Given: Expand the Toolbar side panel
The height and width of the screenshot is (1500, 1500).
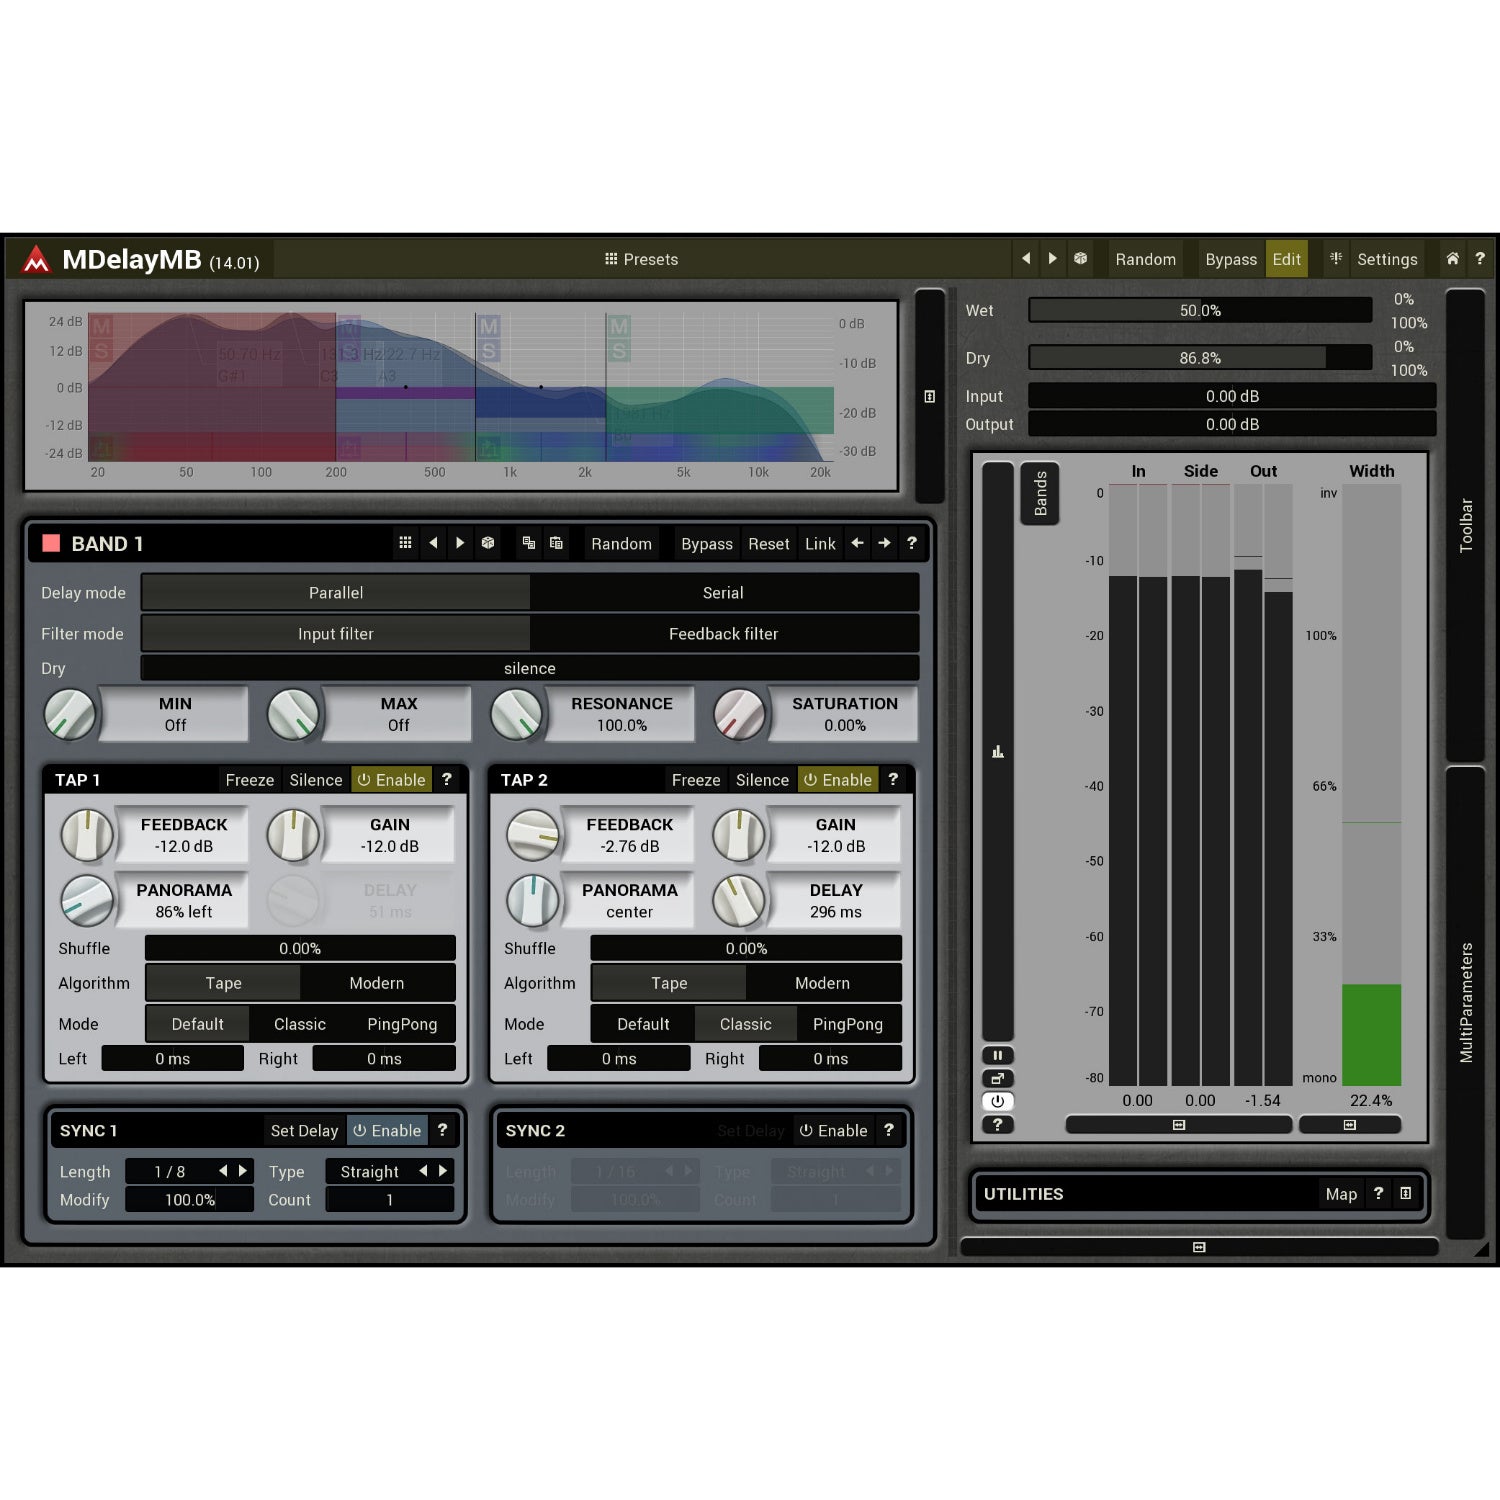Looking at the screenshot, I should coord(1466,525).
